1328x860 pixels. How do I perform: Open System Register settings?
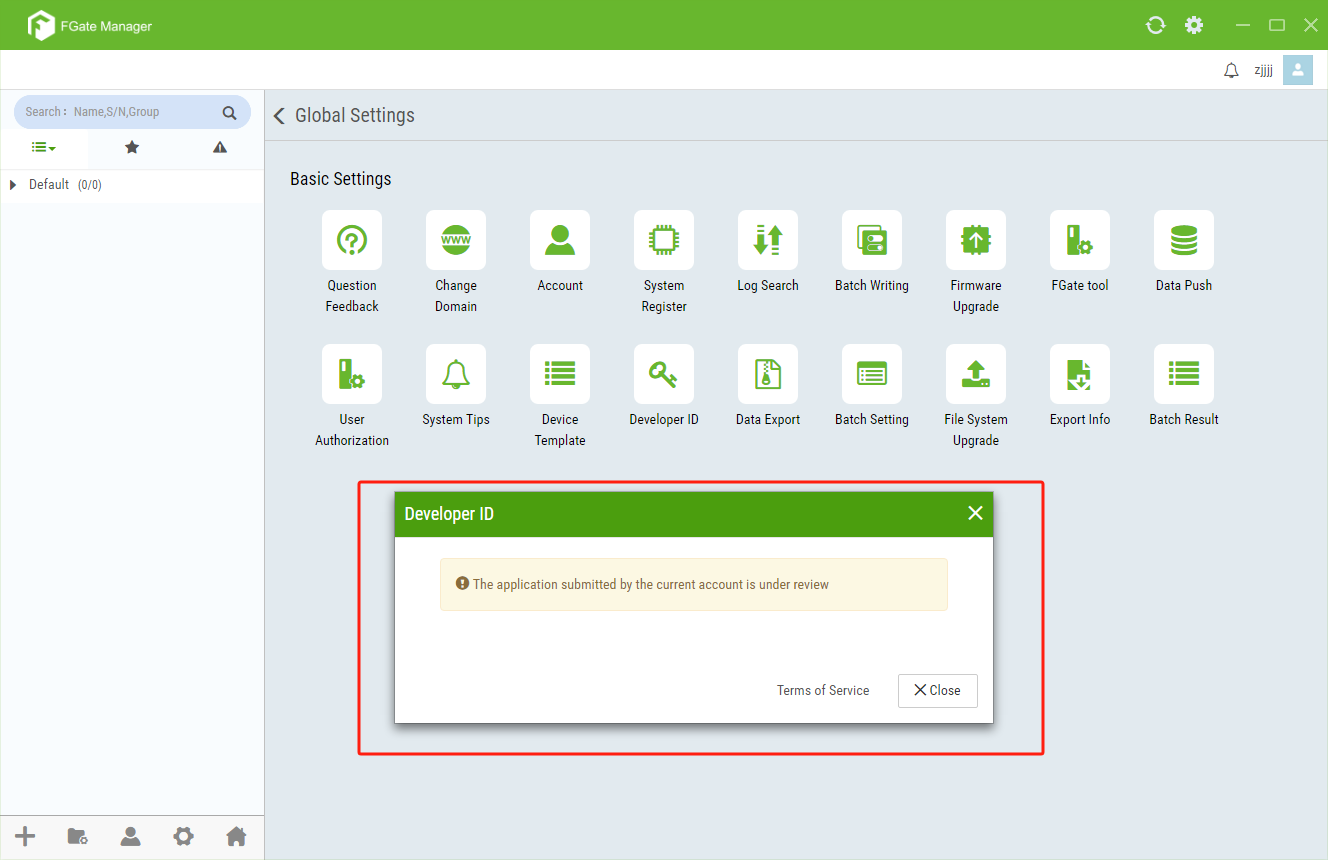664,240
